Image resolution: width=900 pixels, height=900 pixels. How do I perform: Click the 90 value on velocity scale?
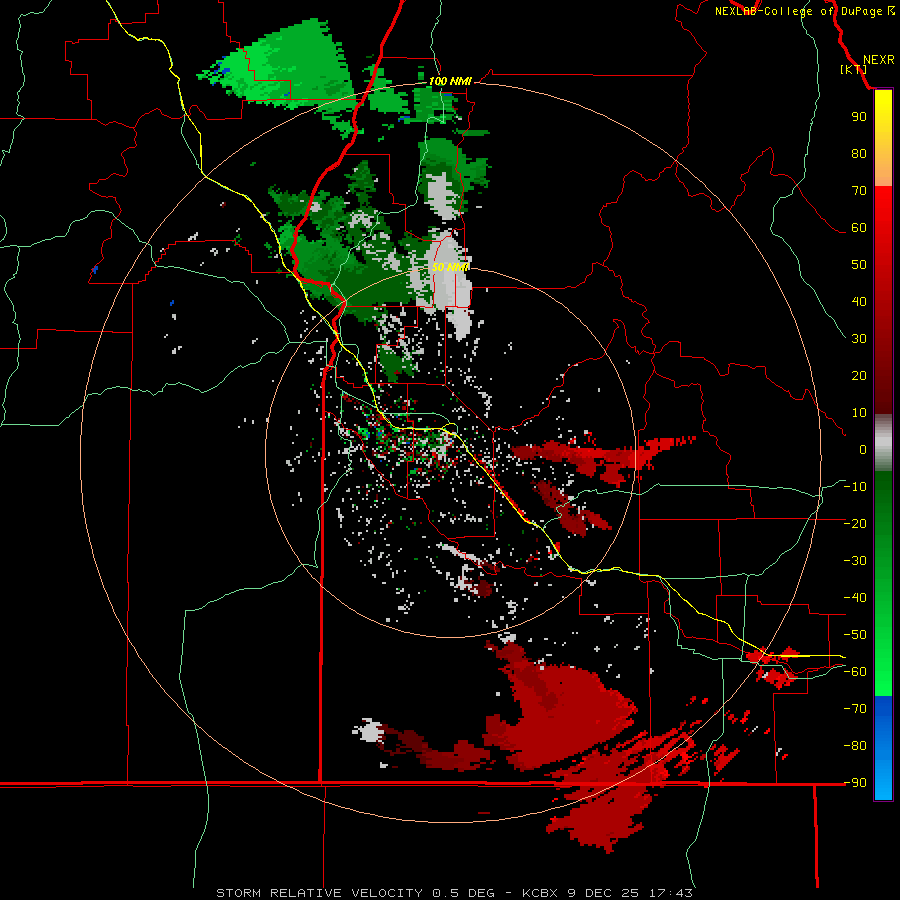coord(859,117)
